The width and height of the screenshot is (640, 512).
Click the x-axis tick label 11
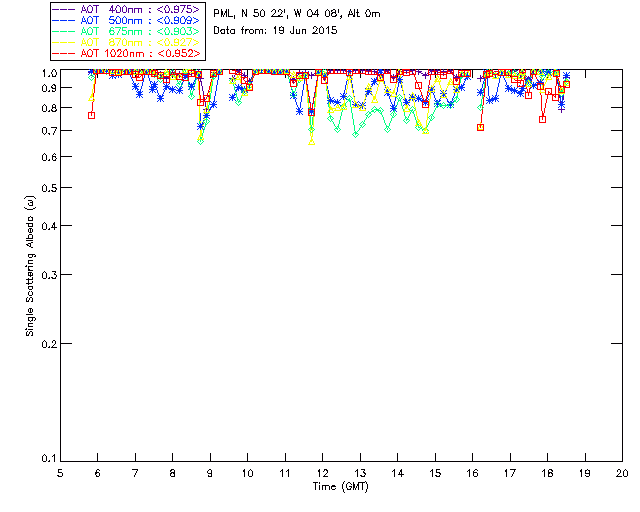[x=285, y=473]
